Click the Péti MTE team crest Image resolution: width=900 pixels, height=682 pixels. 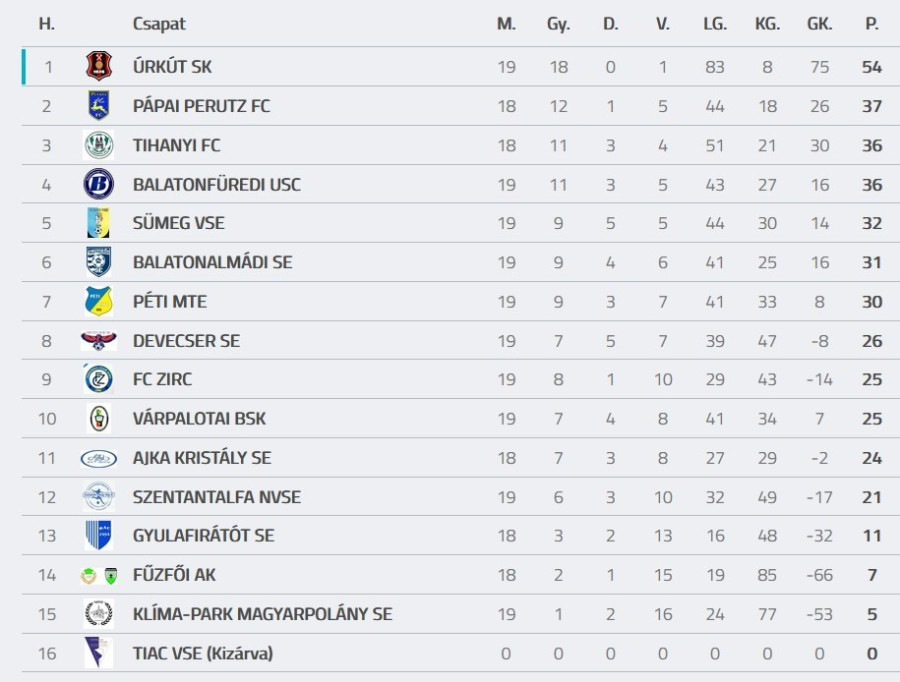click(x=99, y=301)
